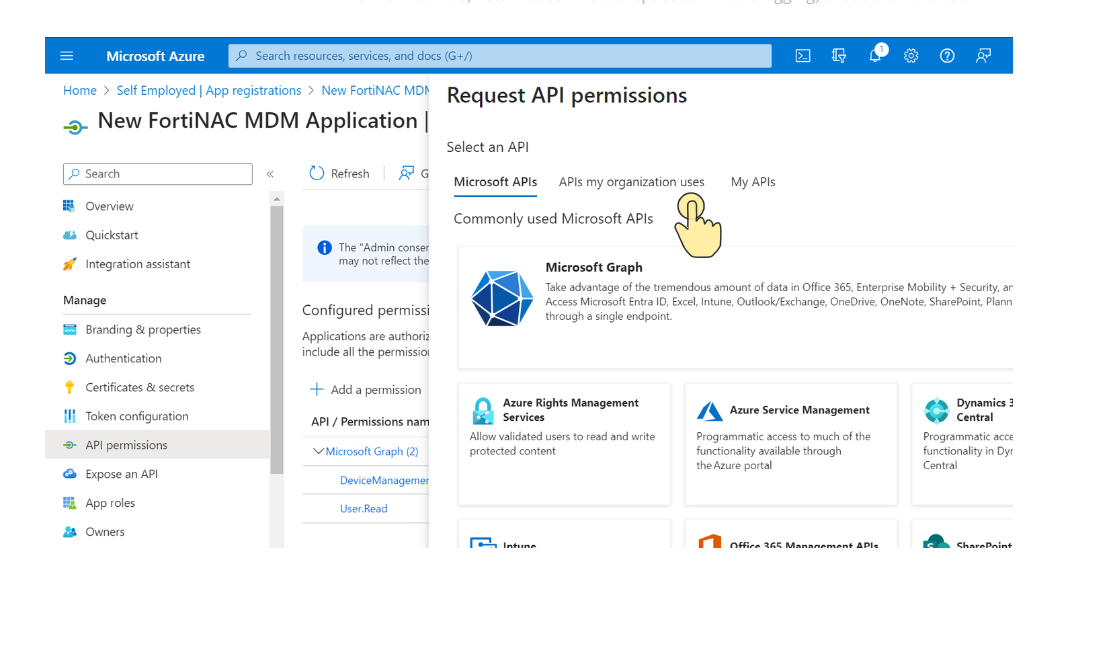Open the Home breadcrumb link
The width and height of the screenshot is (1098, 649).
80,90
